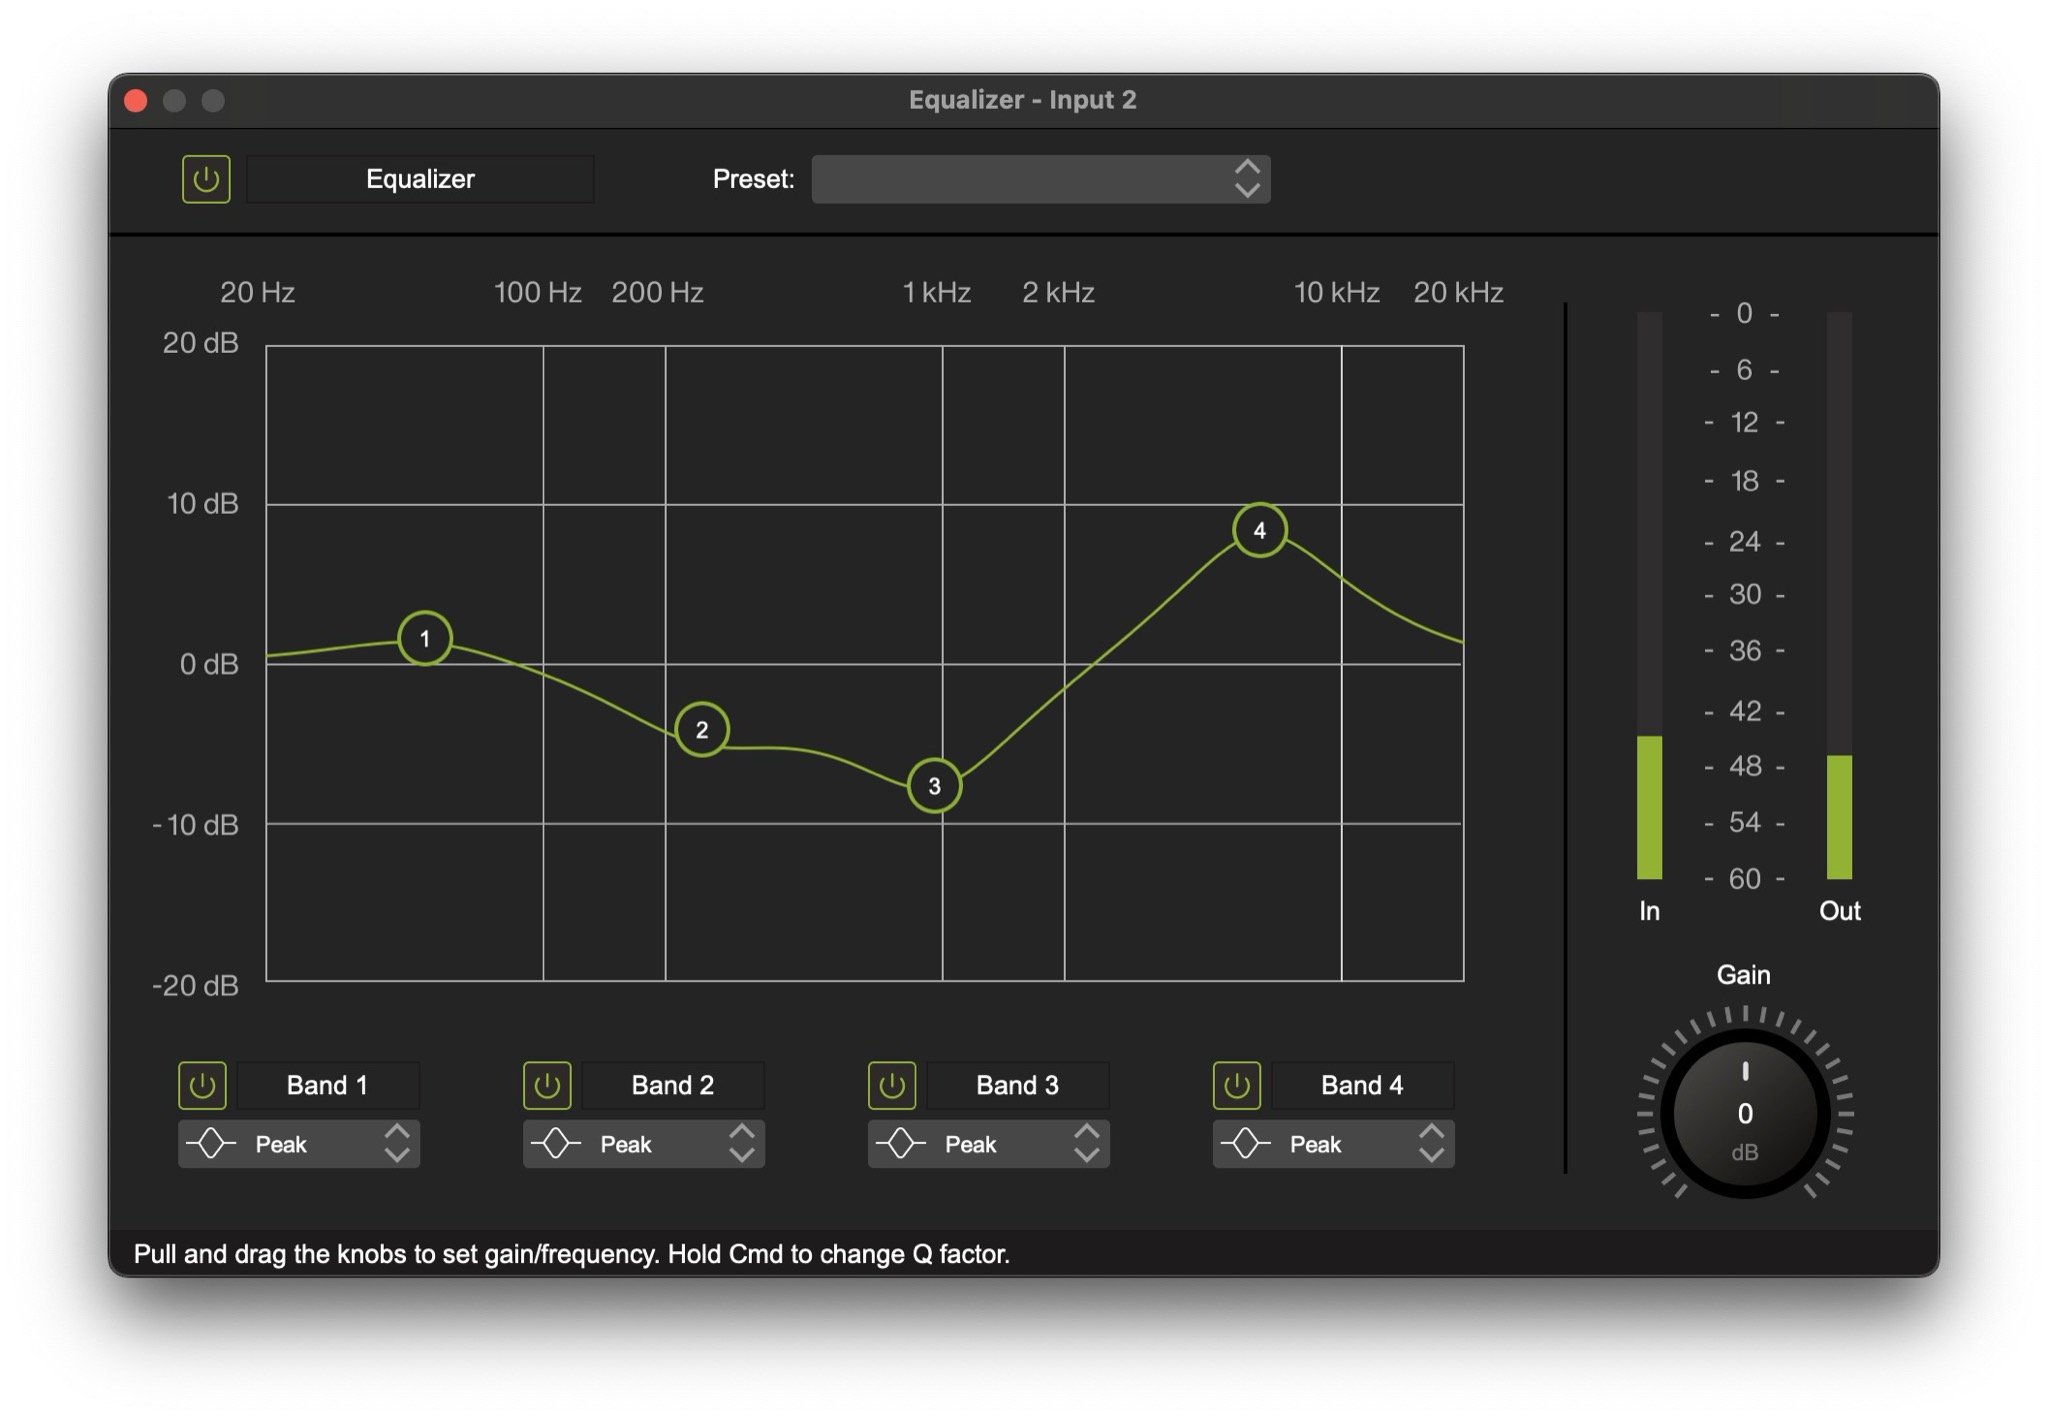The image size is (2048, 1420).
Task: Click the Band 1 label
Action: [x=327, y=1085]
